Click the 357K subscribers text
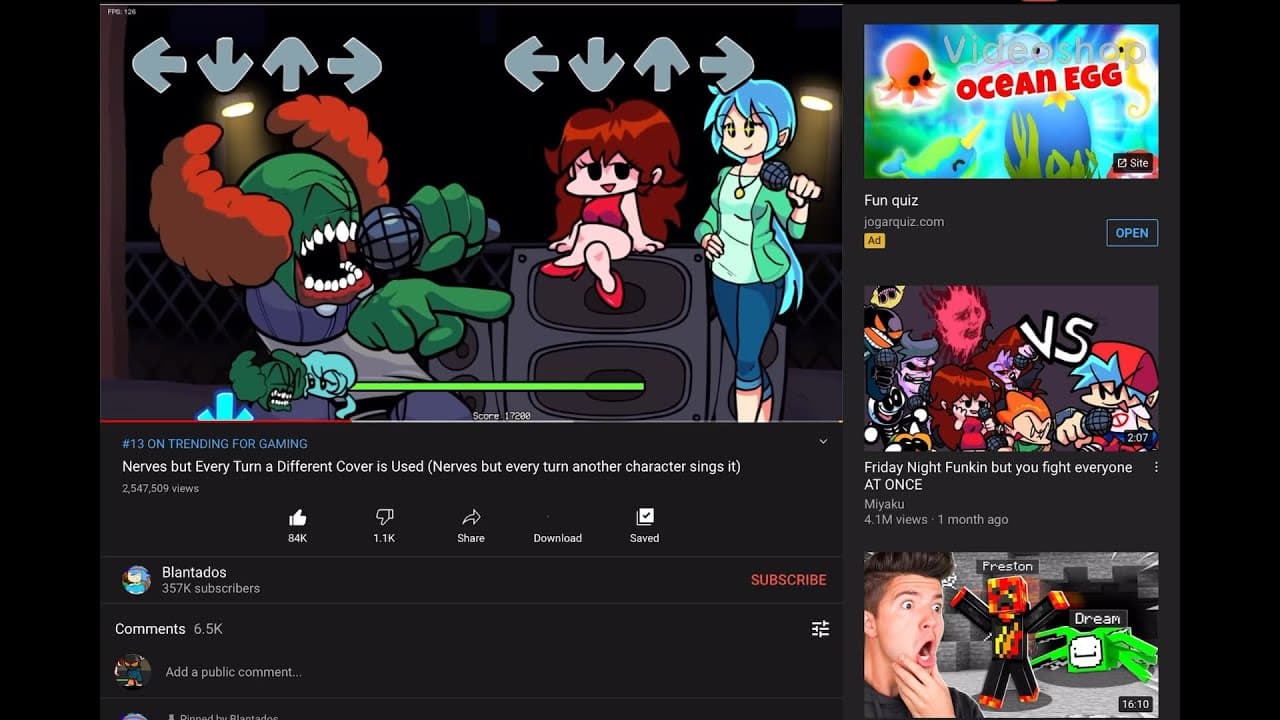Image resolution: width=1280 pixels, height=720 pixels. click(211, 589)
